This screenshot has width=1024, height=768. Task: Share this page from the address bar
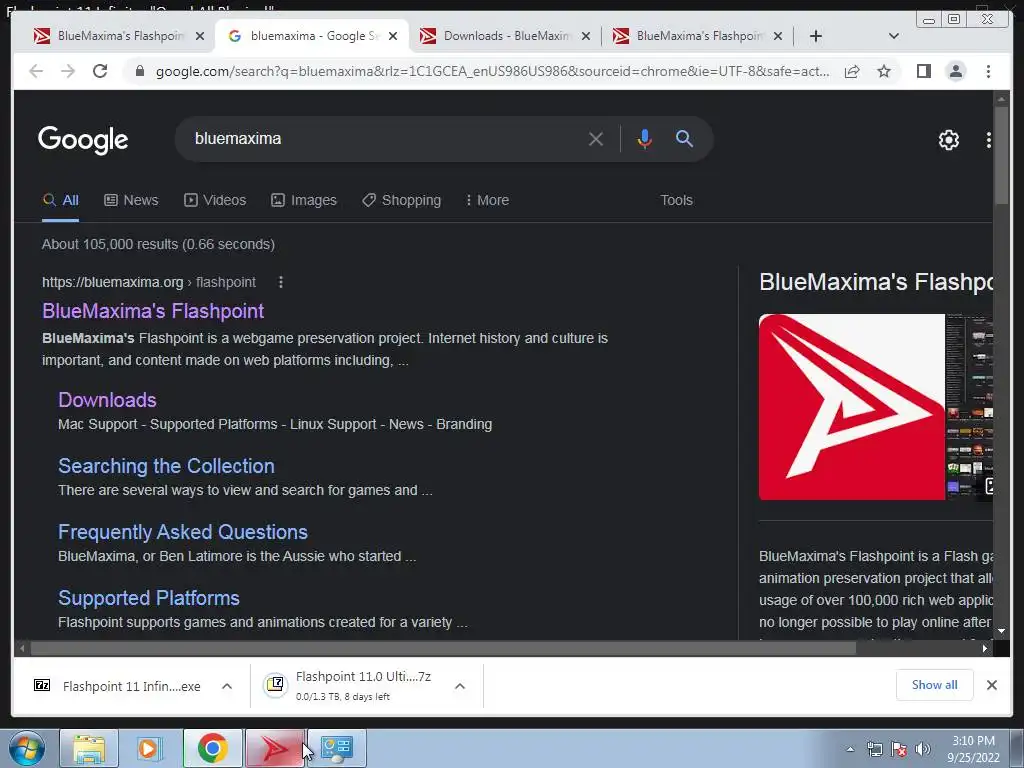(852, 71)
